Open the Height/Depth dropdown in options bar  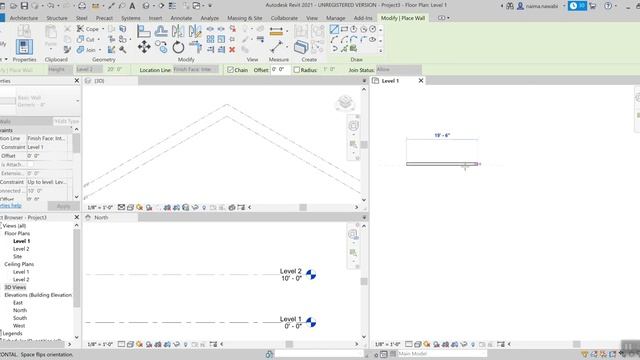[x=60, y=69]
